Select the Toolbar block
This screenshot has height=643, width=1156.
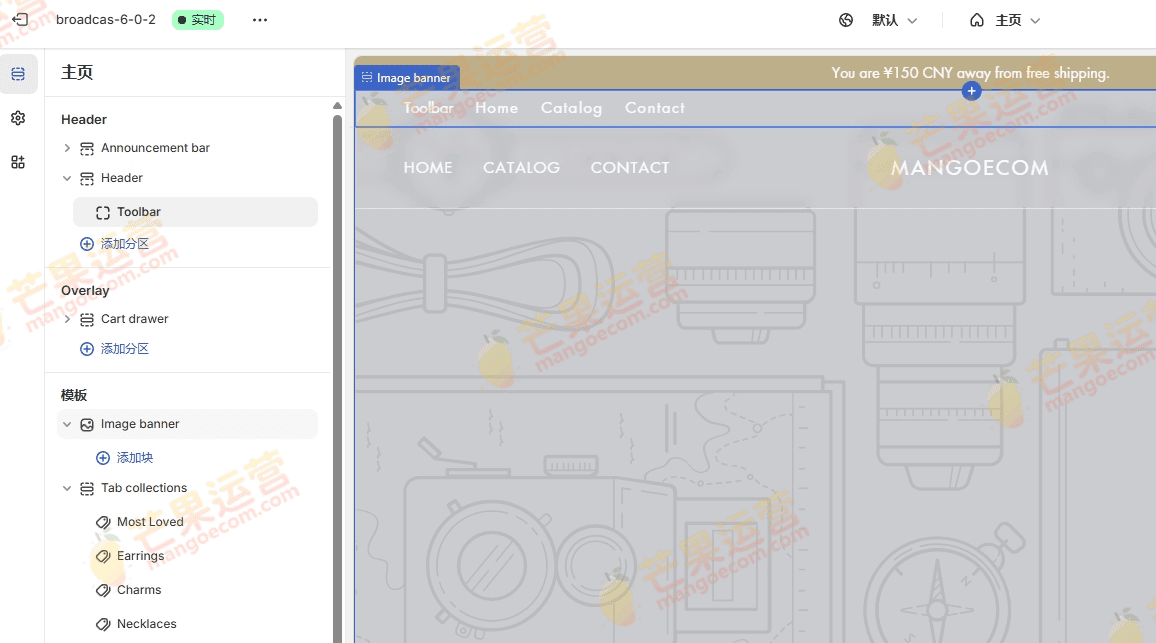tap(195, 212)
